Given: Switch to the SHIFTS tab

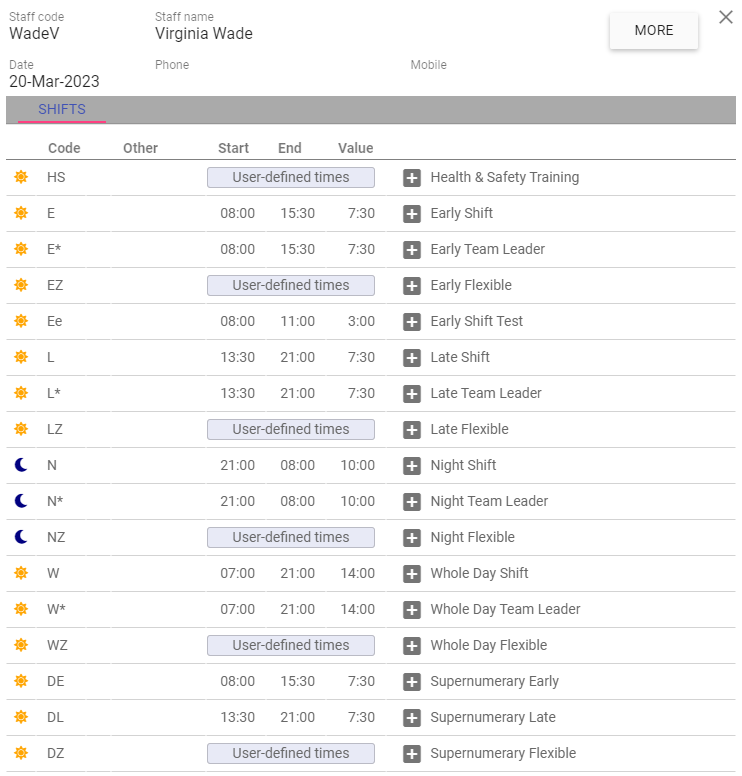Looking at the screenshot, I should (x=62, y=109).
